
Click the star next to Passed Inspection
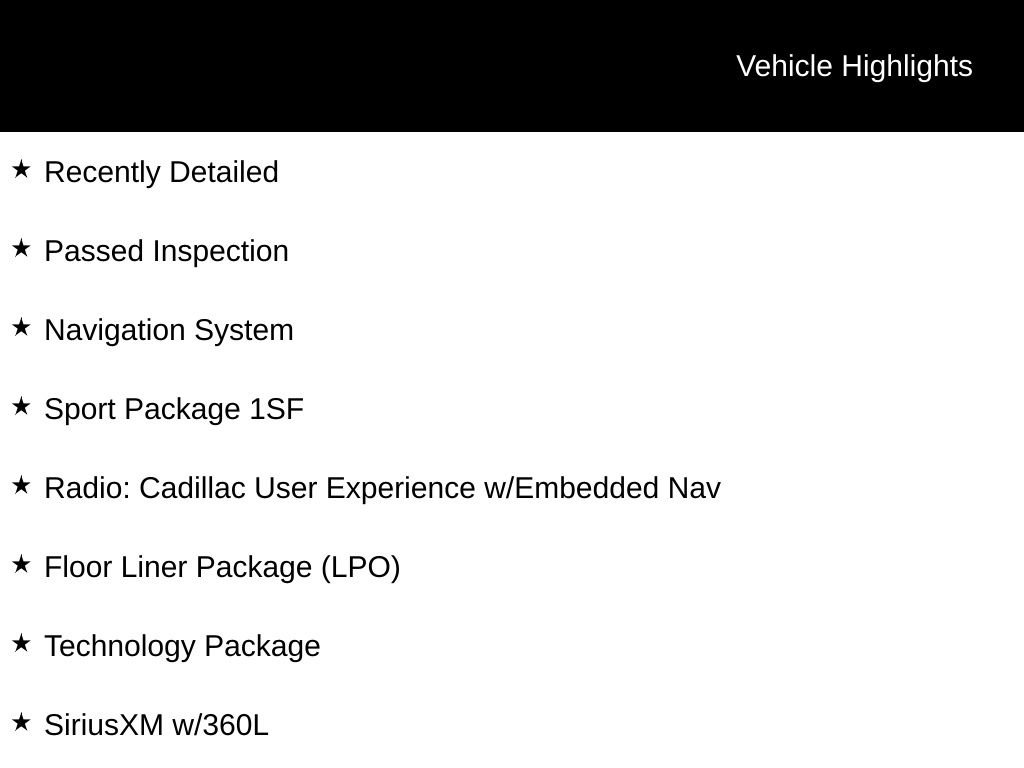[x=21, y=249]
